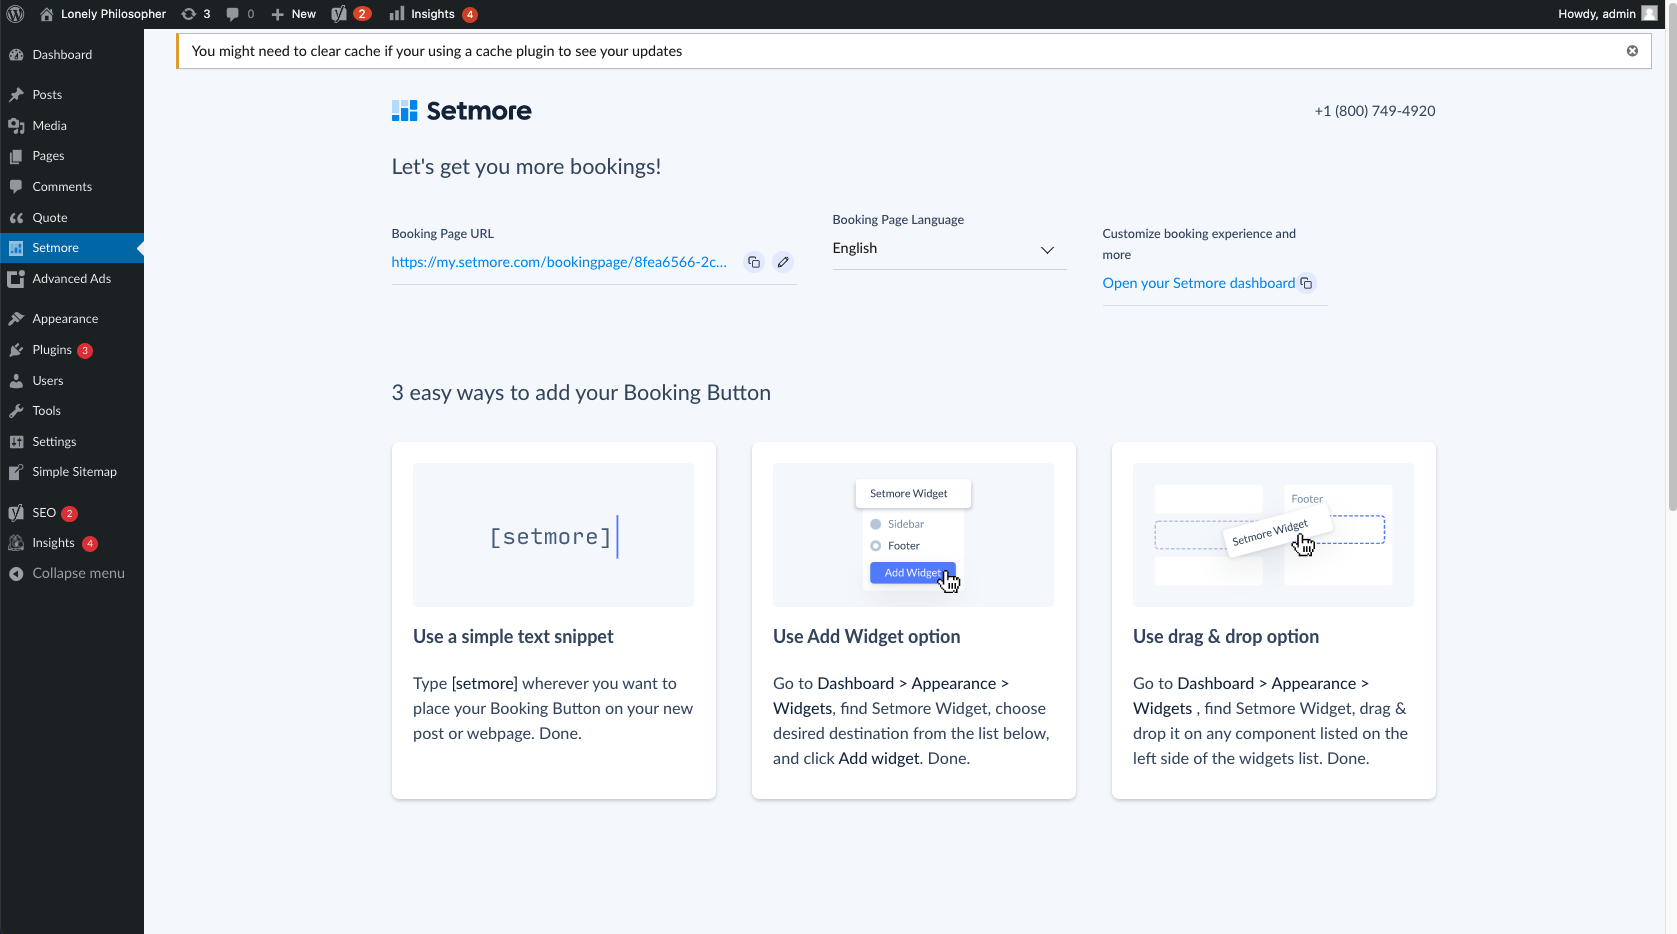Open the Howdy, admin account menu
Viewport: 1677px width, 934px height.
1607,14
